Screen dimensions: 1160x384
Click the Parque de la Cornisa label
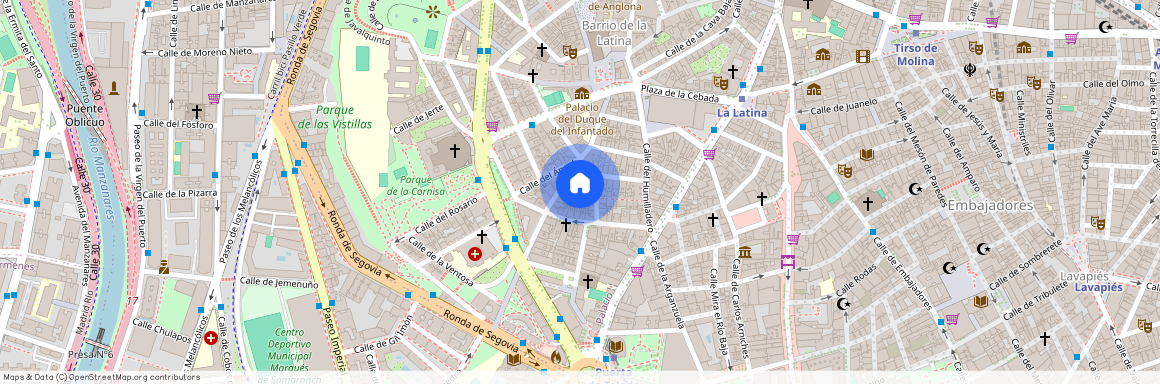click(417, 185)
